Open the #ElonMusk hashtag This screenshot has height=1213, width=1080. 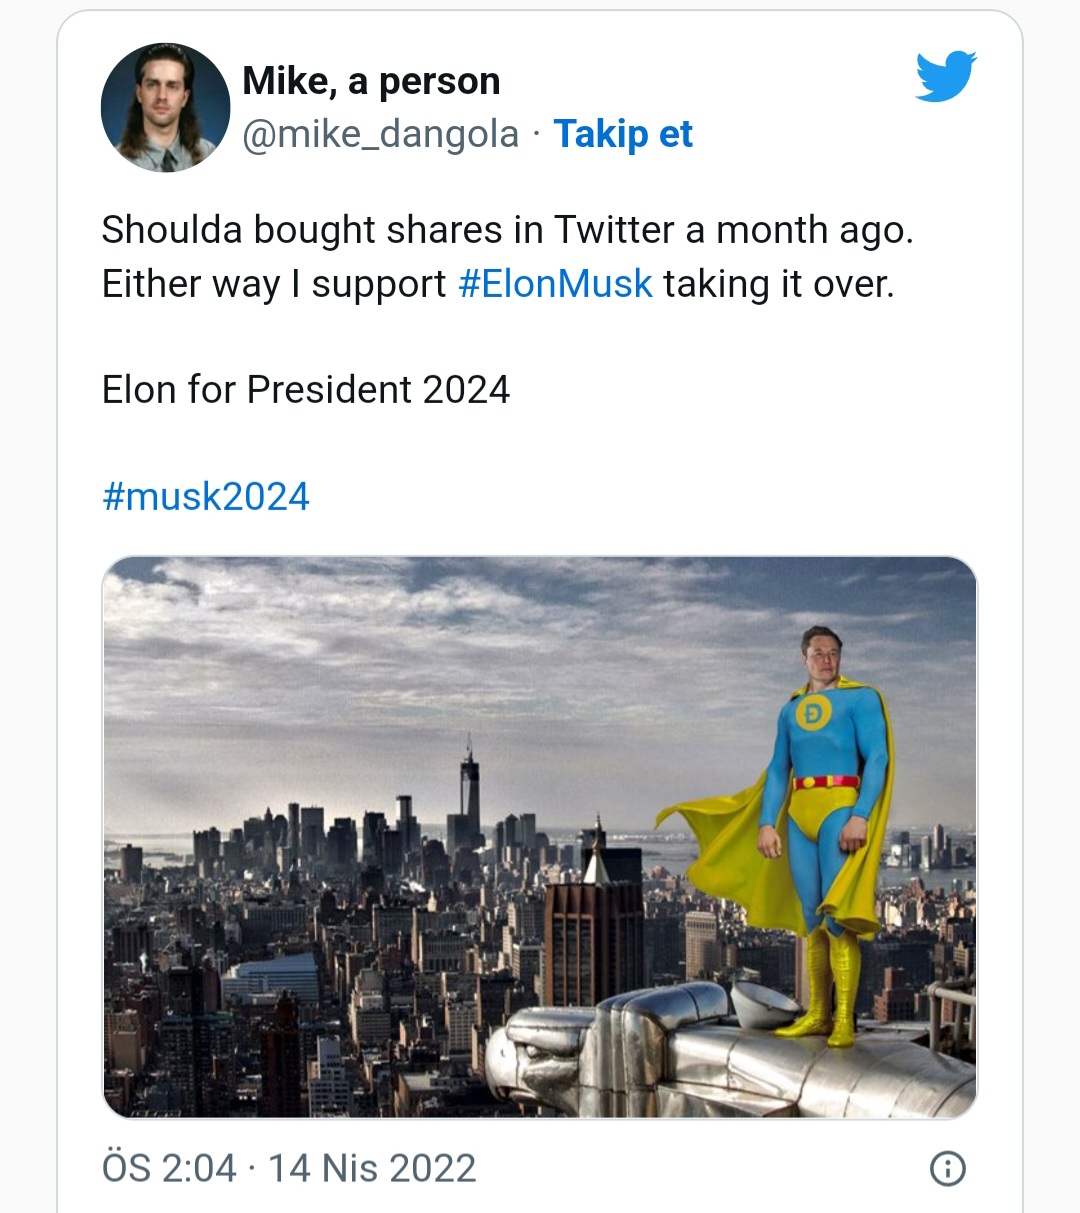coord(555,284)
